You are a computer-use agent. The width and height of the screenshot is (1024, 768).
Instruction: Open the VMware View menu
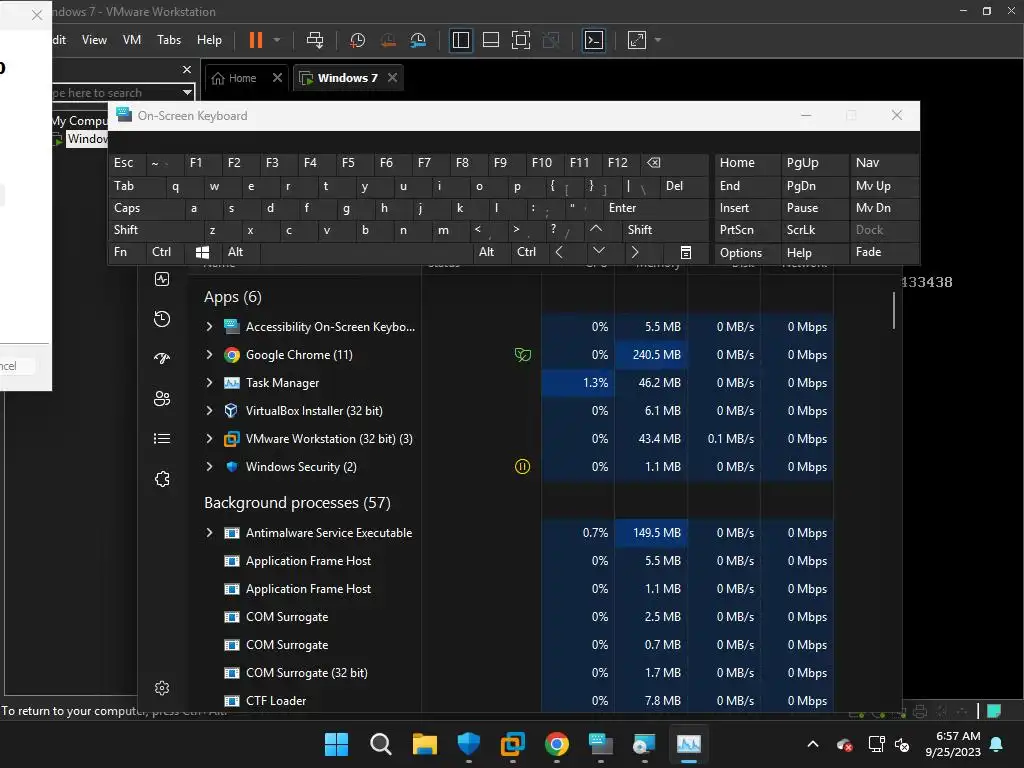pos(94,40)
